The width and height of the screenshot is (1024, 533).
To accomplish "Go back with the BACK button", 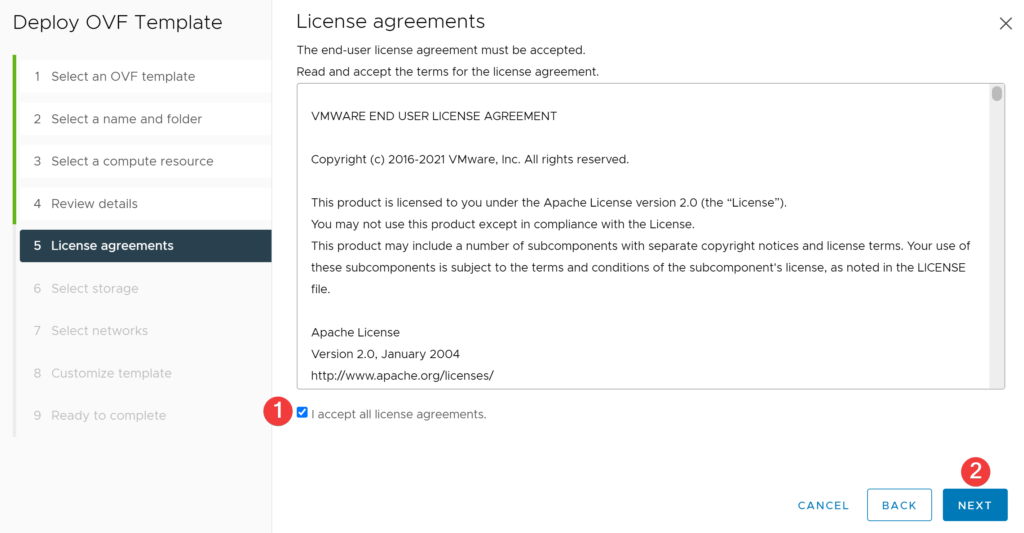I will [899, 505].
